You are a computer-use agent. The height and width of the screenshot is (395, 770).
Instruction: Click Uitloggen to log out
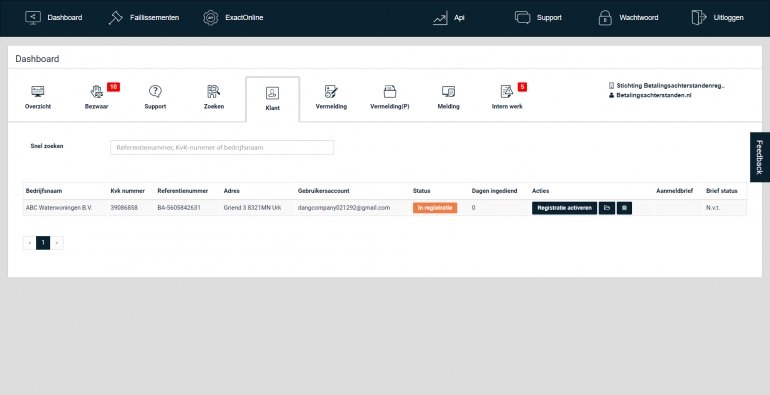[x=717, y=18]
